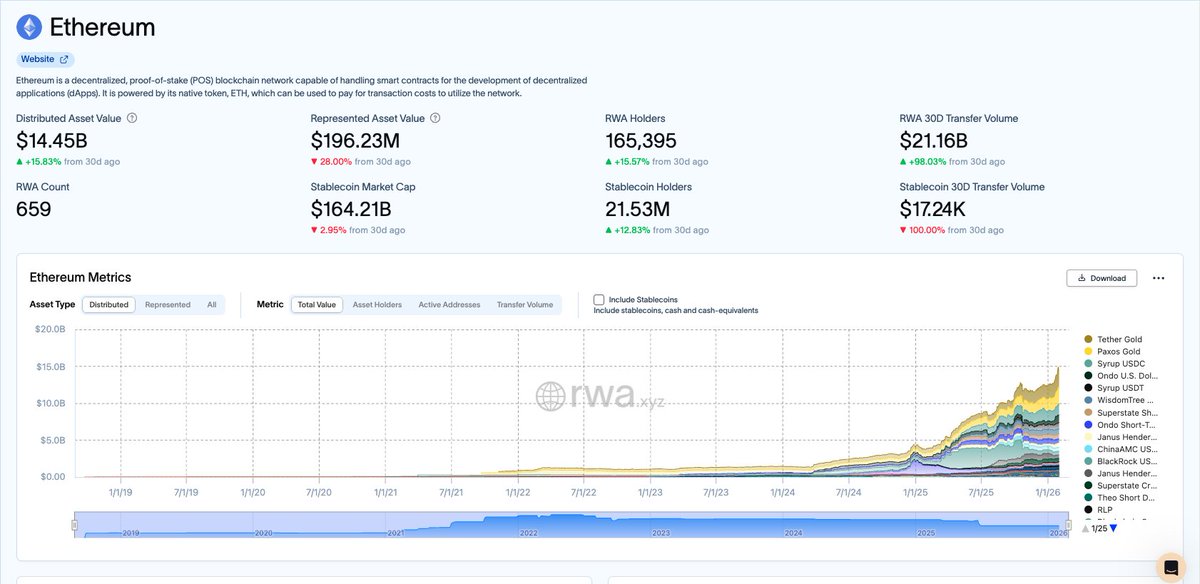1200x584 pixels.
Task: Click the Superstate Cr... legend entry
Action: [1120, 485]
